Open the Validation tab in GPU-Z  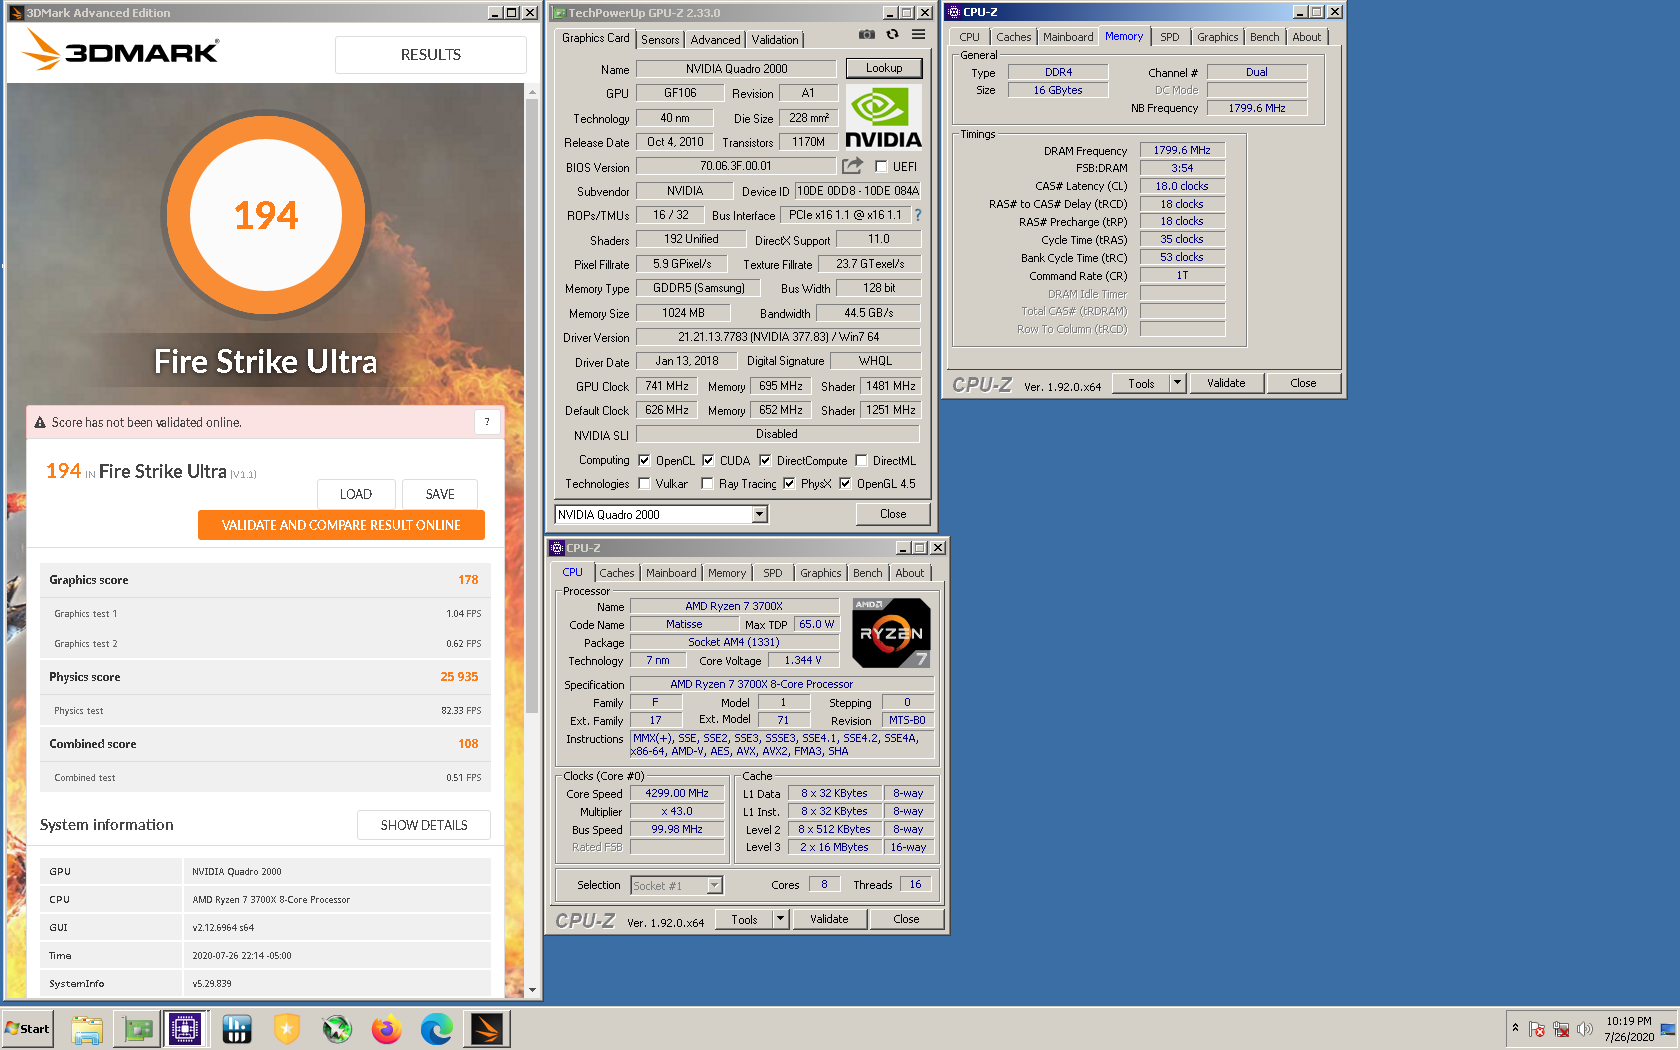(x=775, y=39)
